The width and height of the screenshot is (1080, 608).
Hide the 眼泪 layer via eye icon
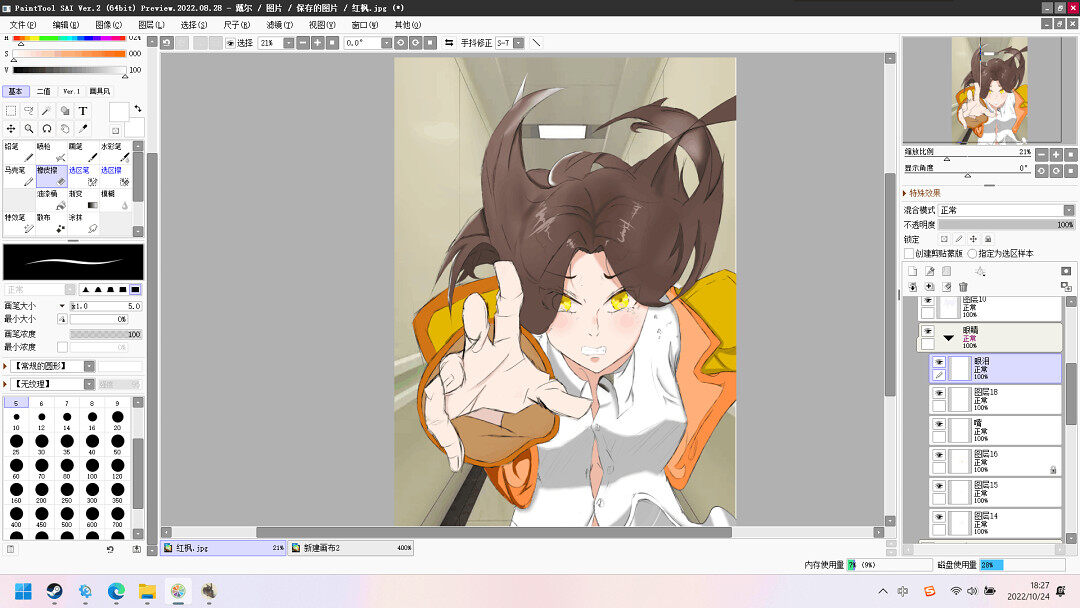click(x=939, y=362)
